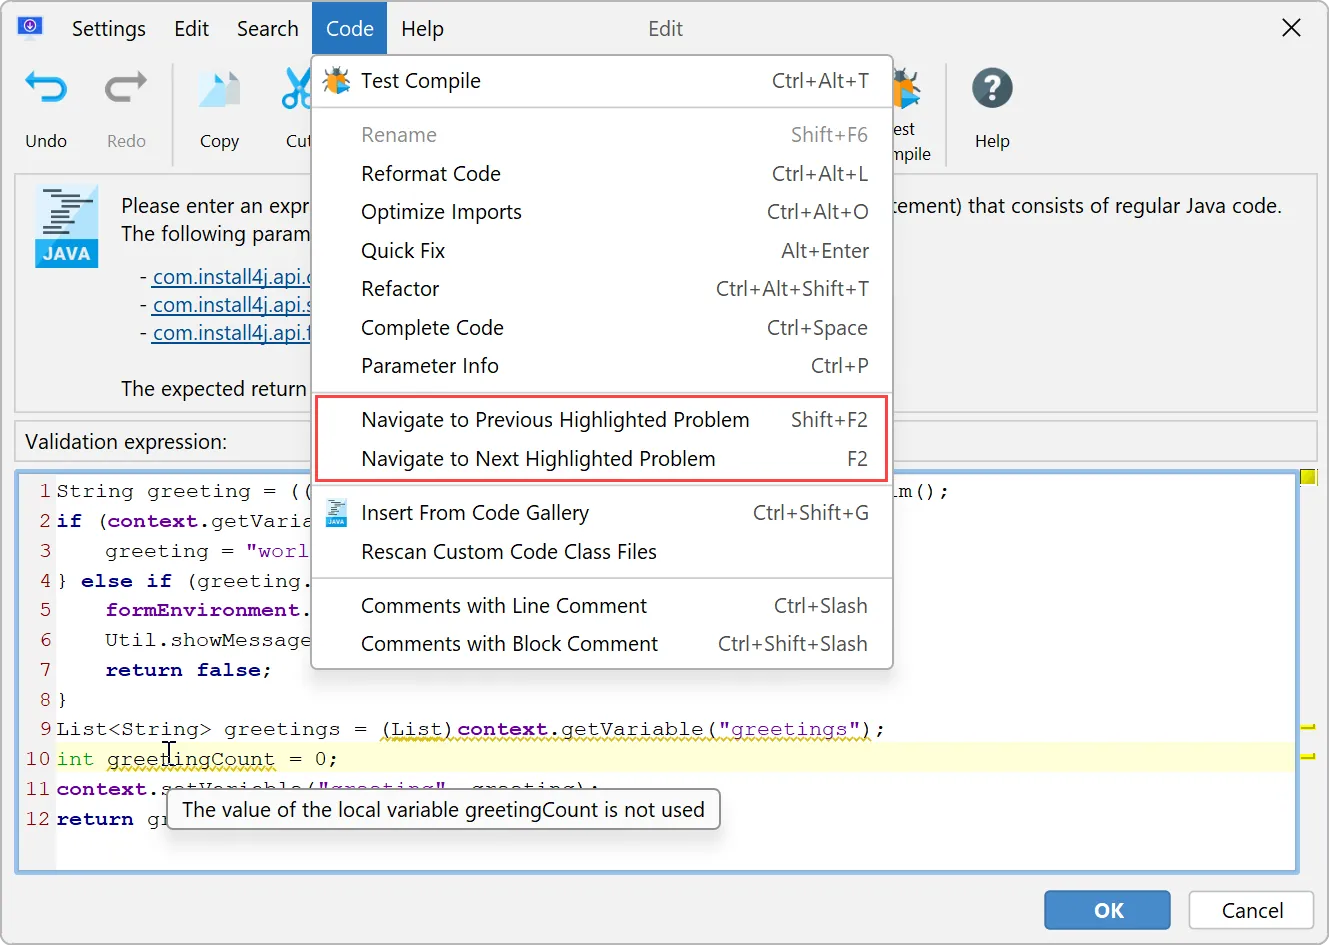Open Help via the question mark icon
Screen dimensions: 1329x945
coord(992,89)
